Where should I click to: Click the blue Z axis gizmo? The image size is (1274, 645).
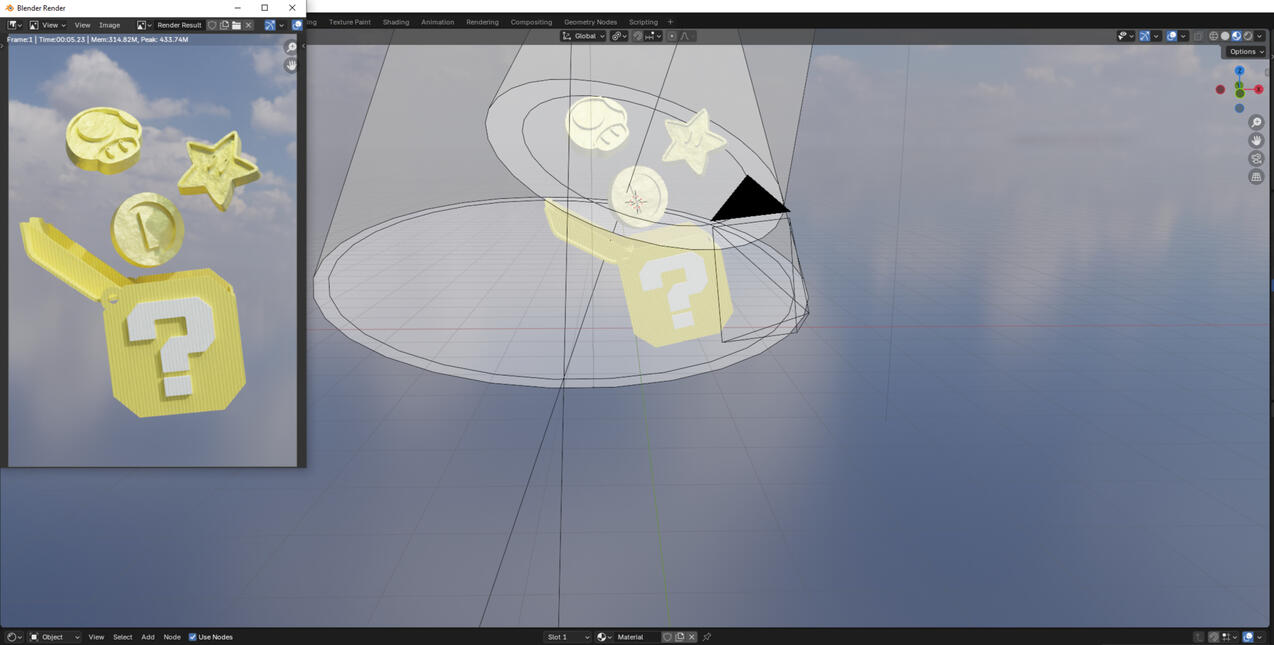click(x=1239, y=71)
